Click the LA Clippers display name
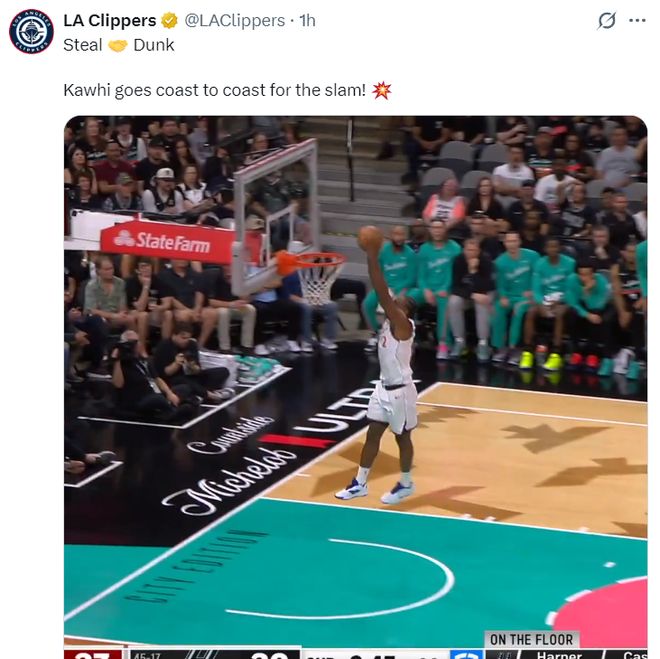The width and height of the screenshot is (660, 659). [109, 21]
